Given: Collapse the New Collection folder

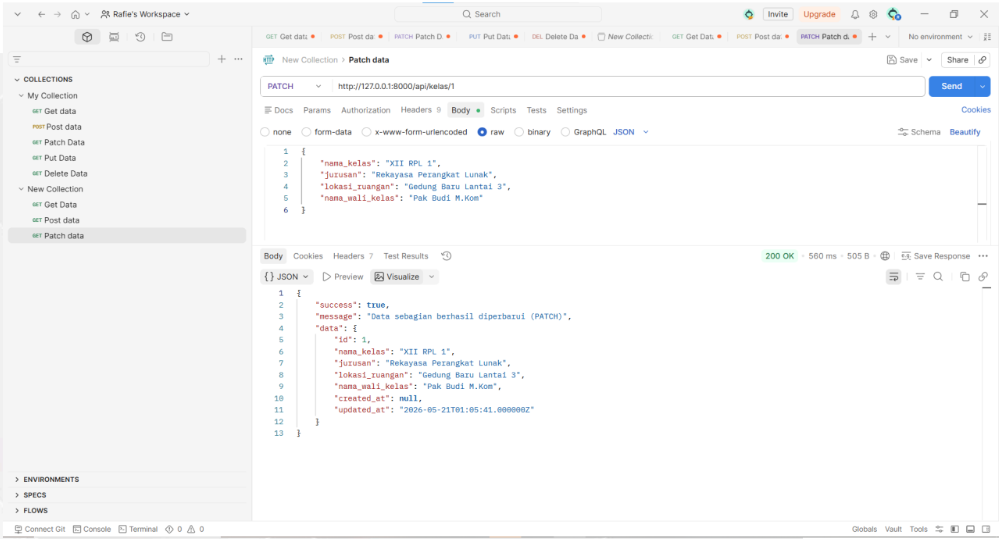Looking at the screenshot, I should pyautogui.click(x=21, y=189).
